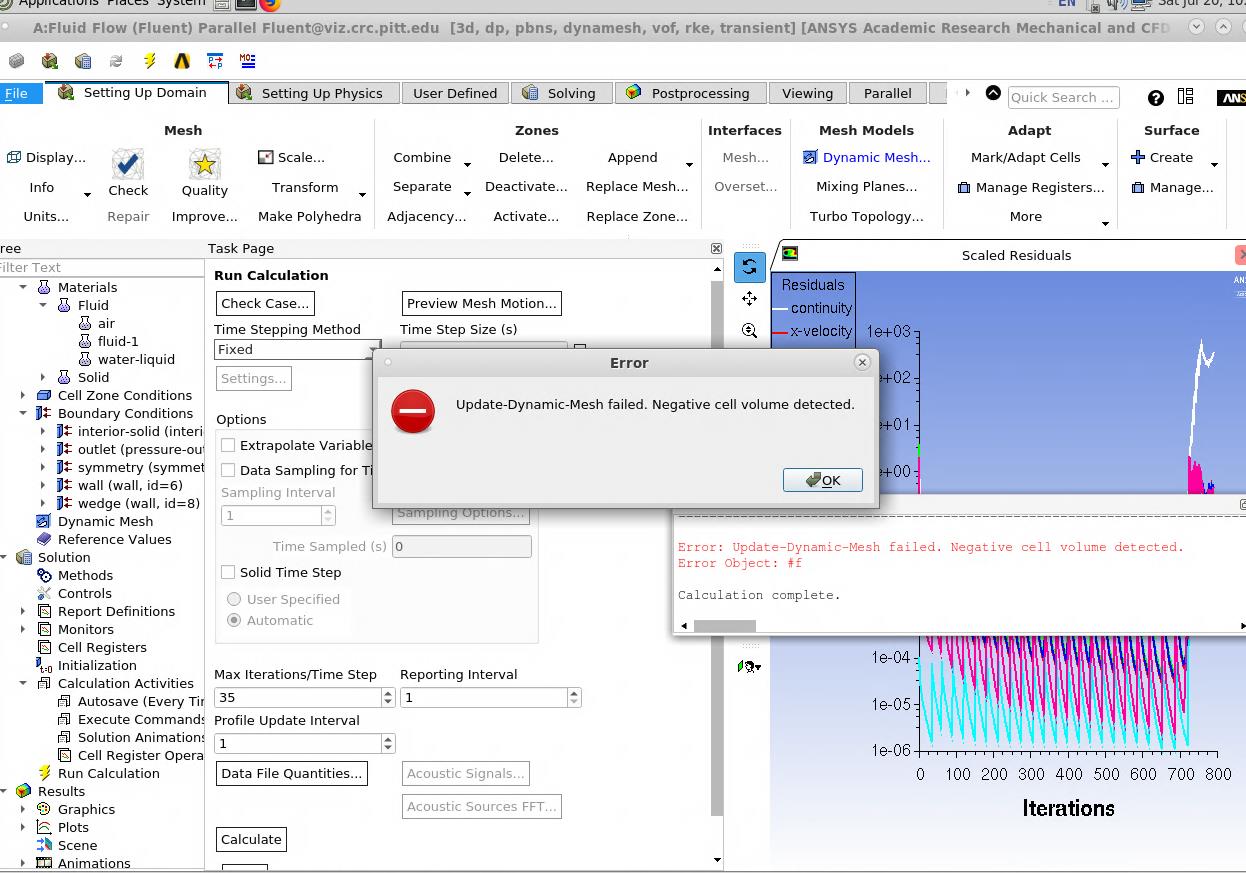Screen dimensions: 1246x873
Task: Click Create surface plus icon
Action: [x=1138, y=157]
